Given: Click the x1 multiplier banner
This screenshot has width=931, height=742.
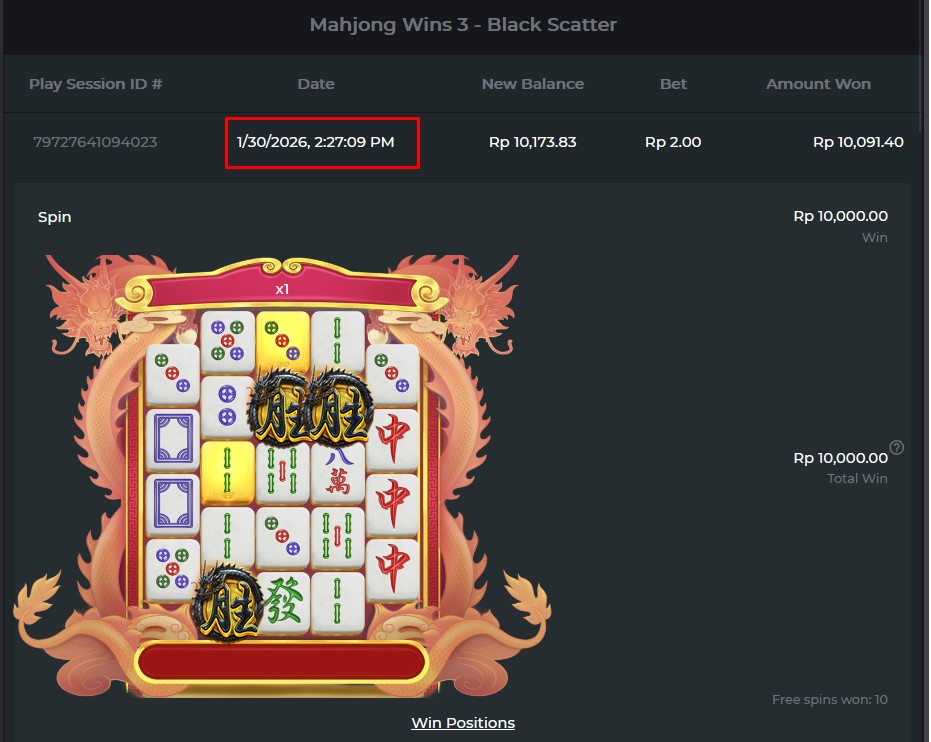Looking at the screenshot, I should [282, 289].
